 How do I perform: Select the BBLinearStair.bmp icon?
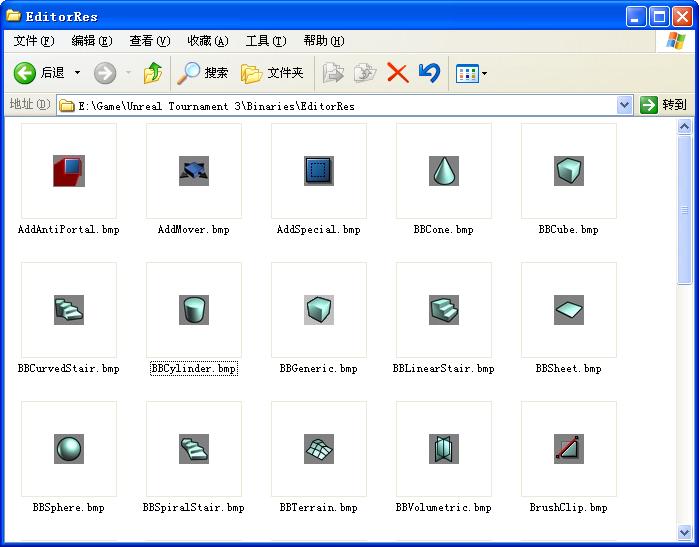[444, 310]
